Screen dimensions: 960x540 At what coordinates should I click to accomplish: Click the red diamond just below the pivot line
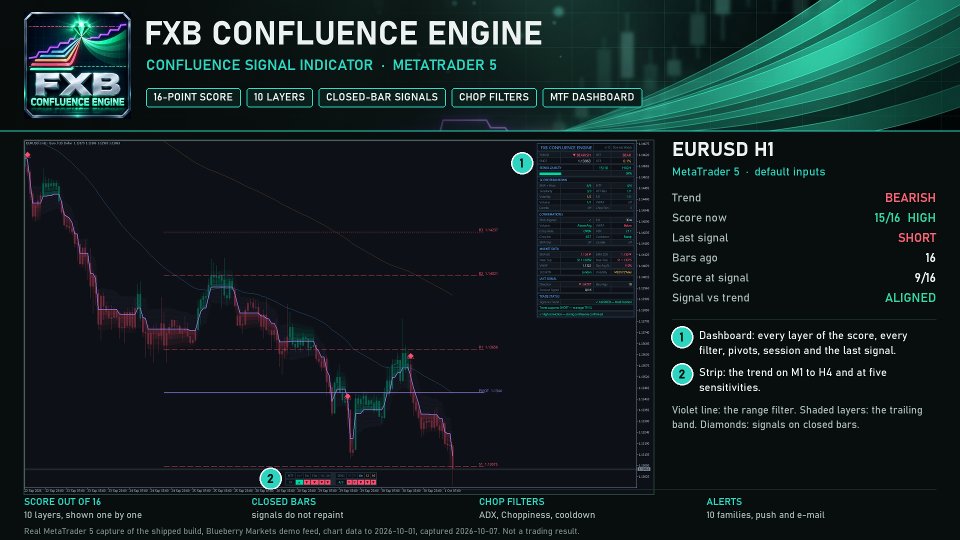point(347,397)
